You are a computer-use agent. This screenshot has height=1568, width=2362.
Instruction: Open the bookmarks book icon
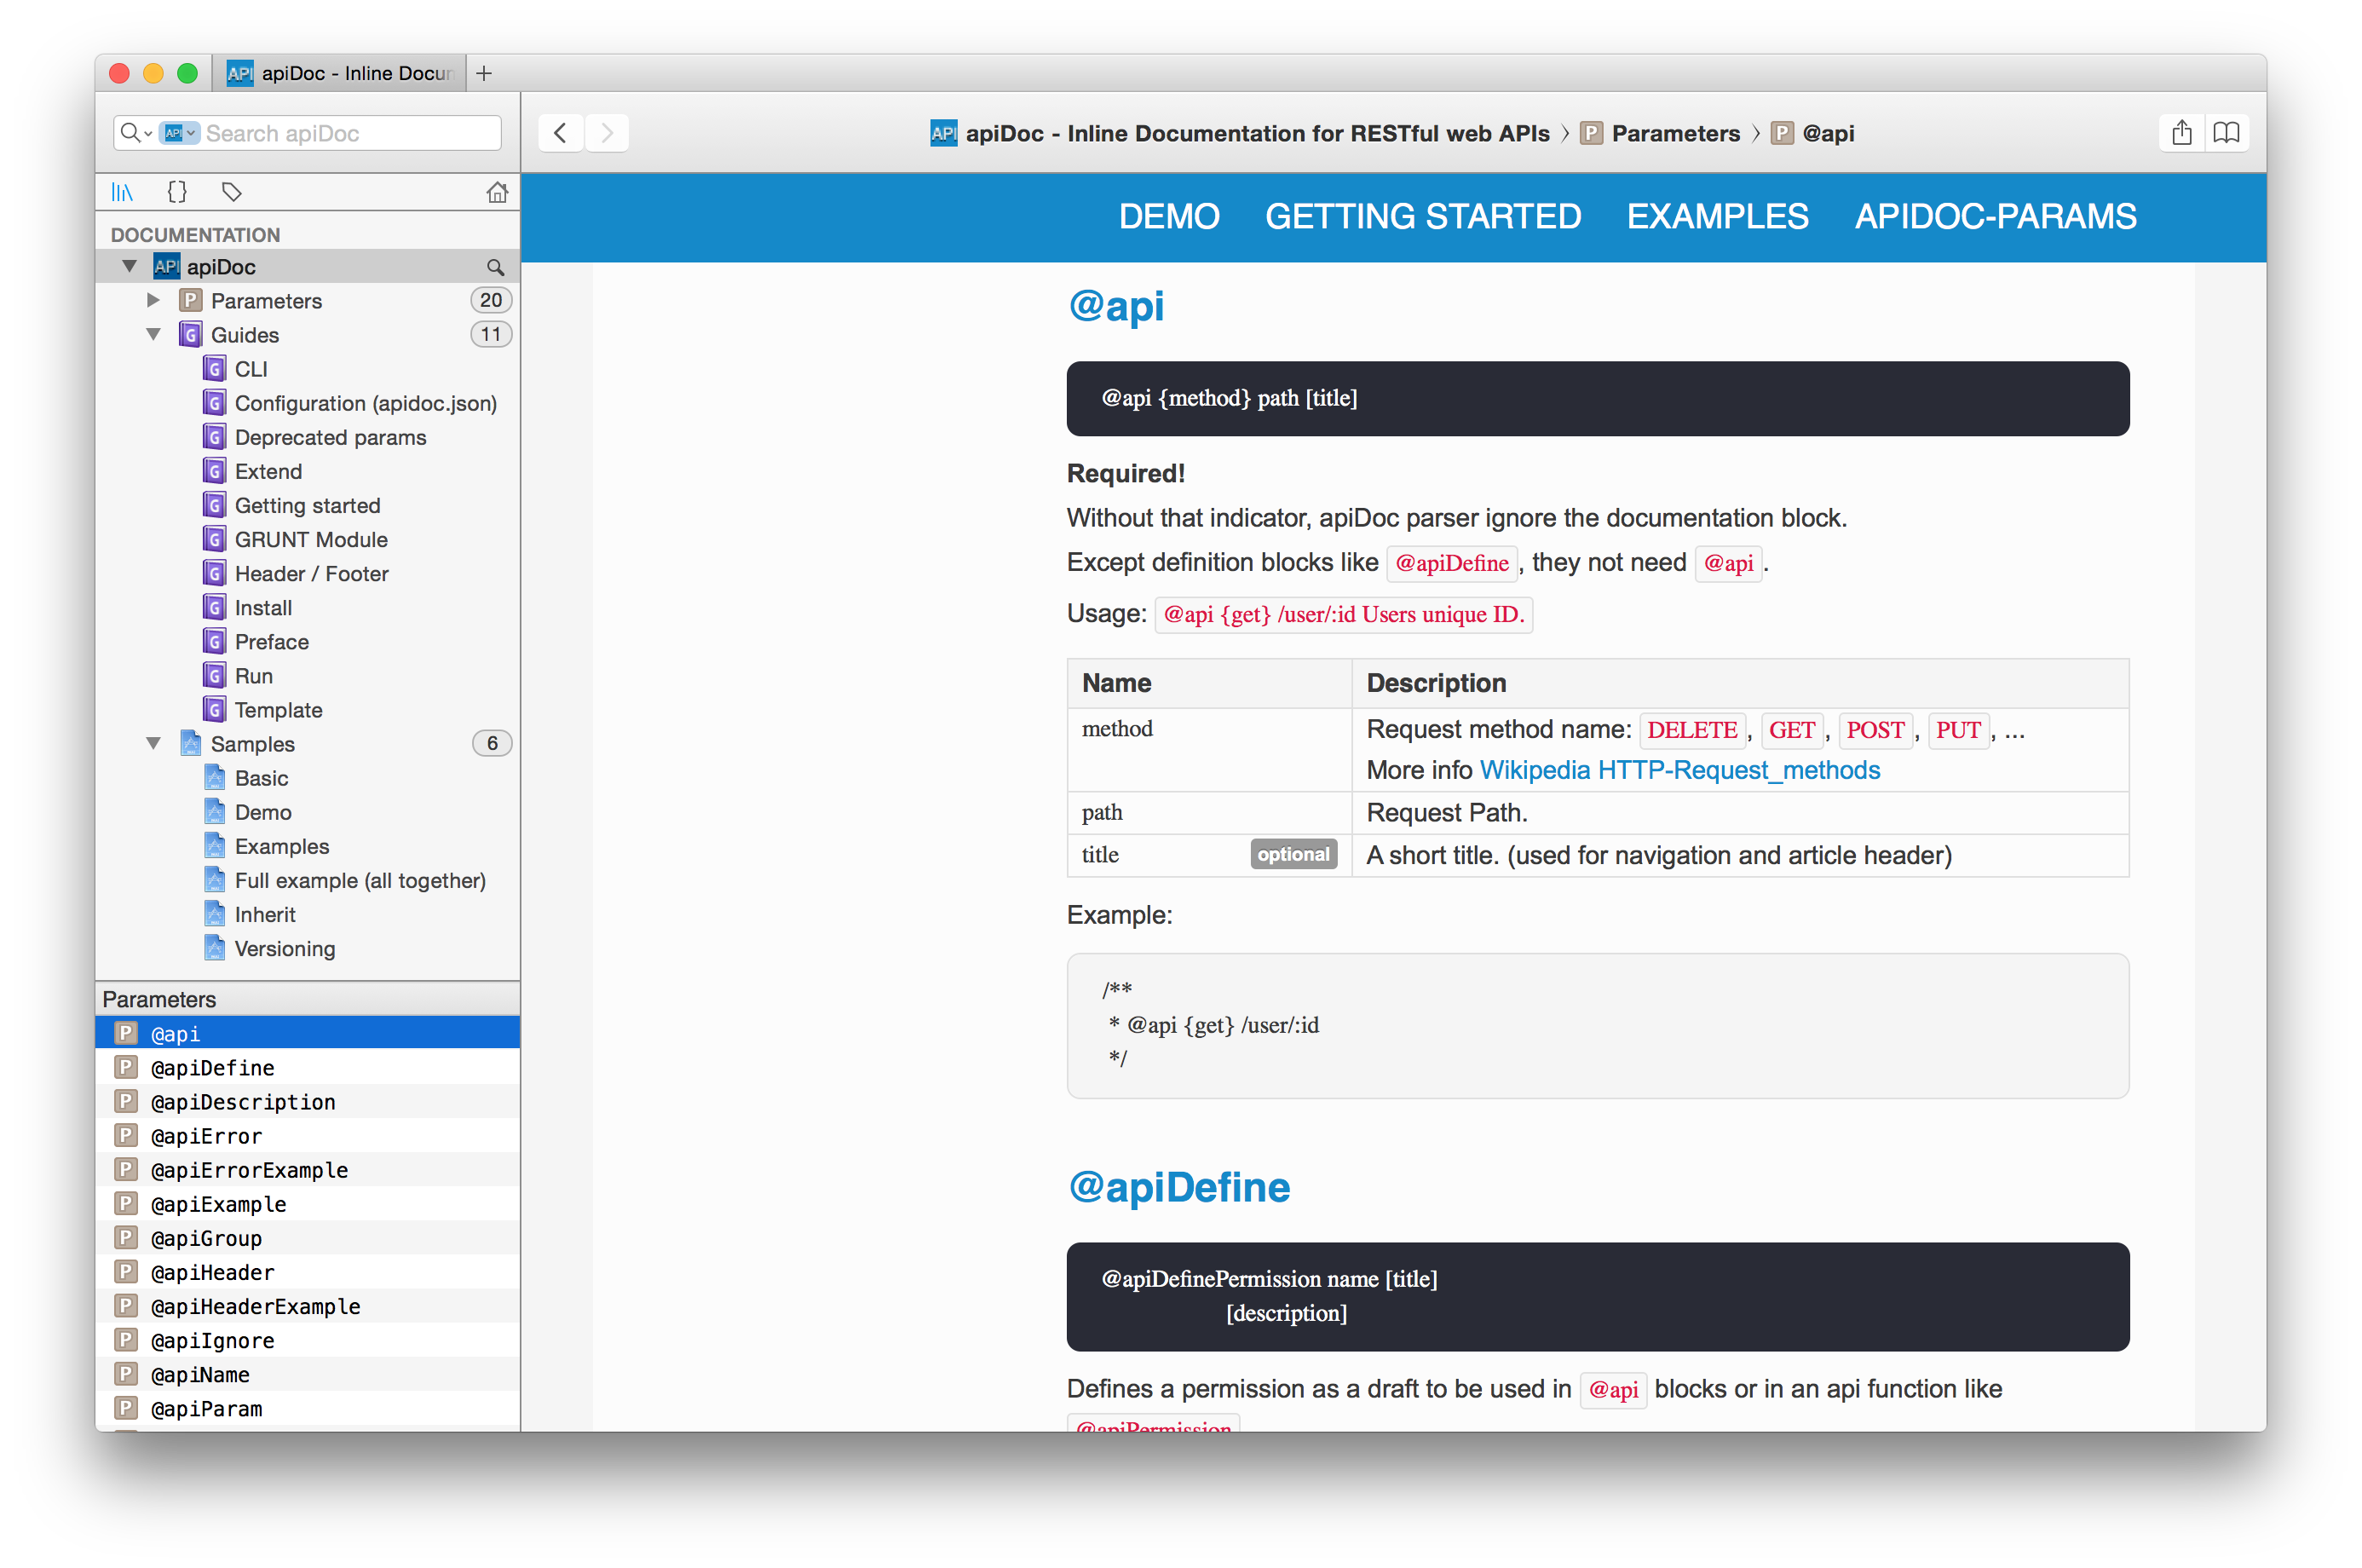pos(2226,133)
